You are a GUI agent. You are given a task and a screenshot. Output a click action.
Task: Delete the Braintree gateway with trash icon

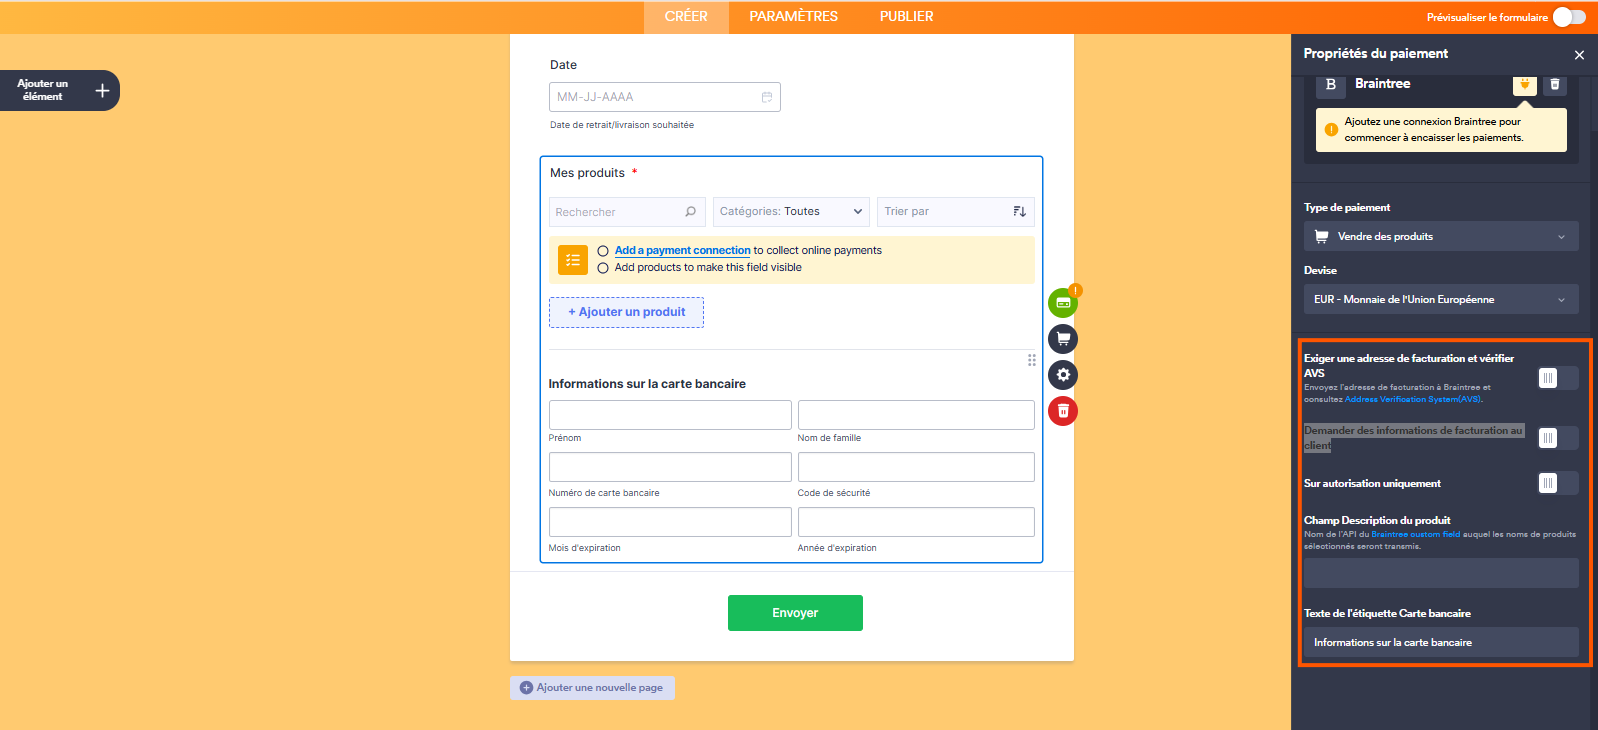pos(1554,85)
